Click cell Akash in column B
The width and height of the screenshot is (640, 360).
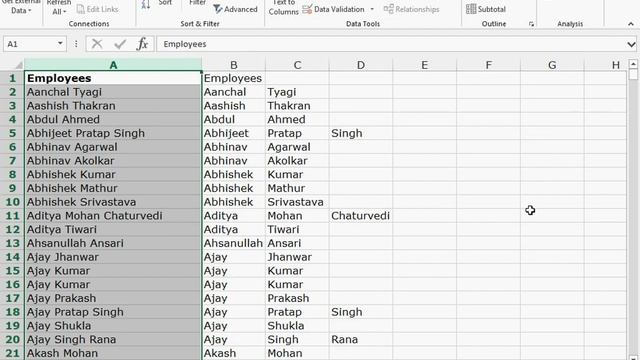[x=233, y=353]
